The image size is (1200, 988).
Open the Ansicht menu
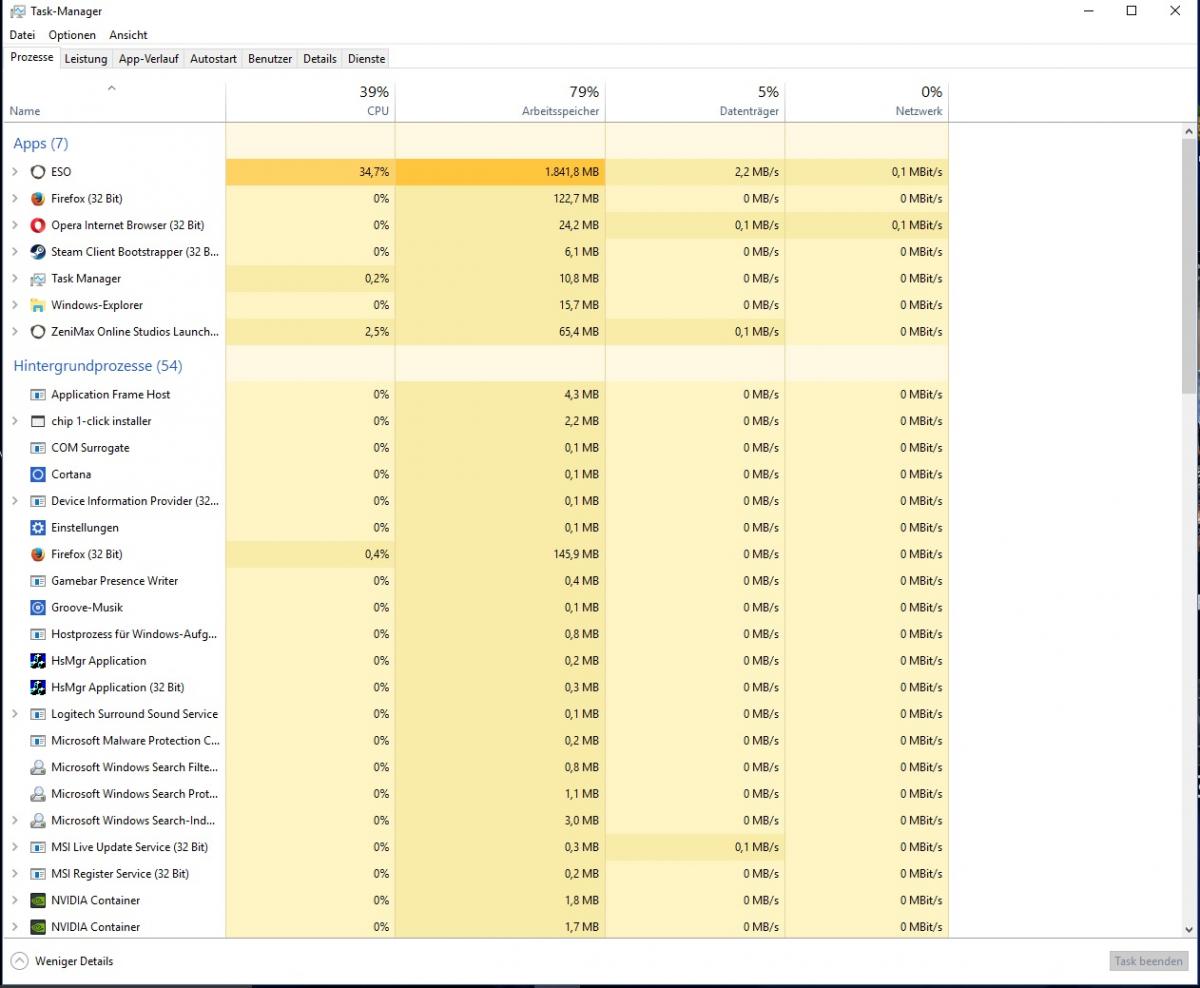click(128, 35)
